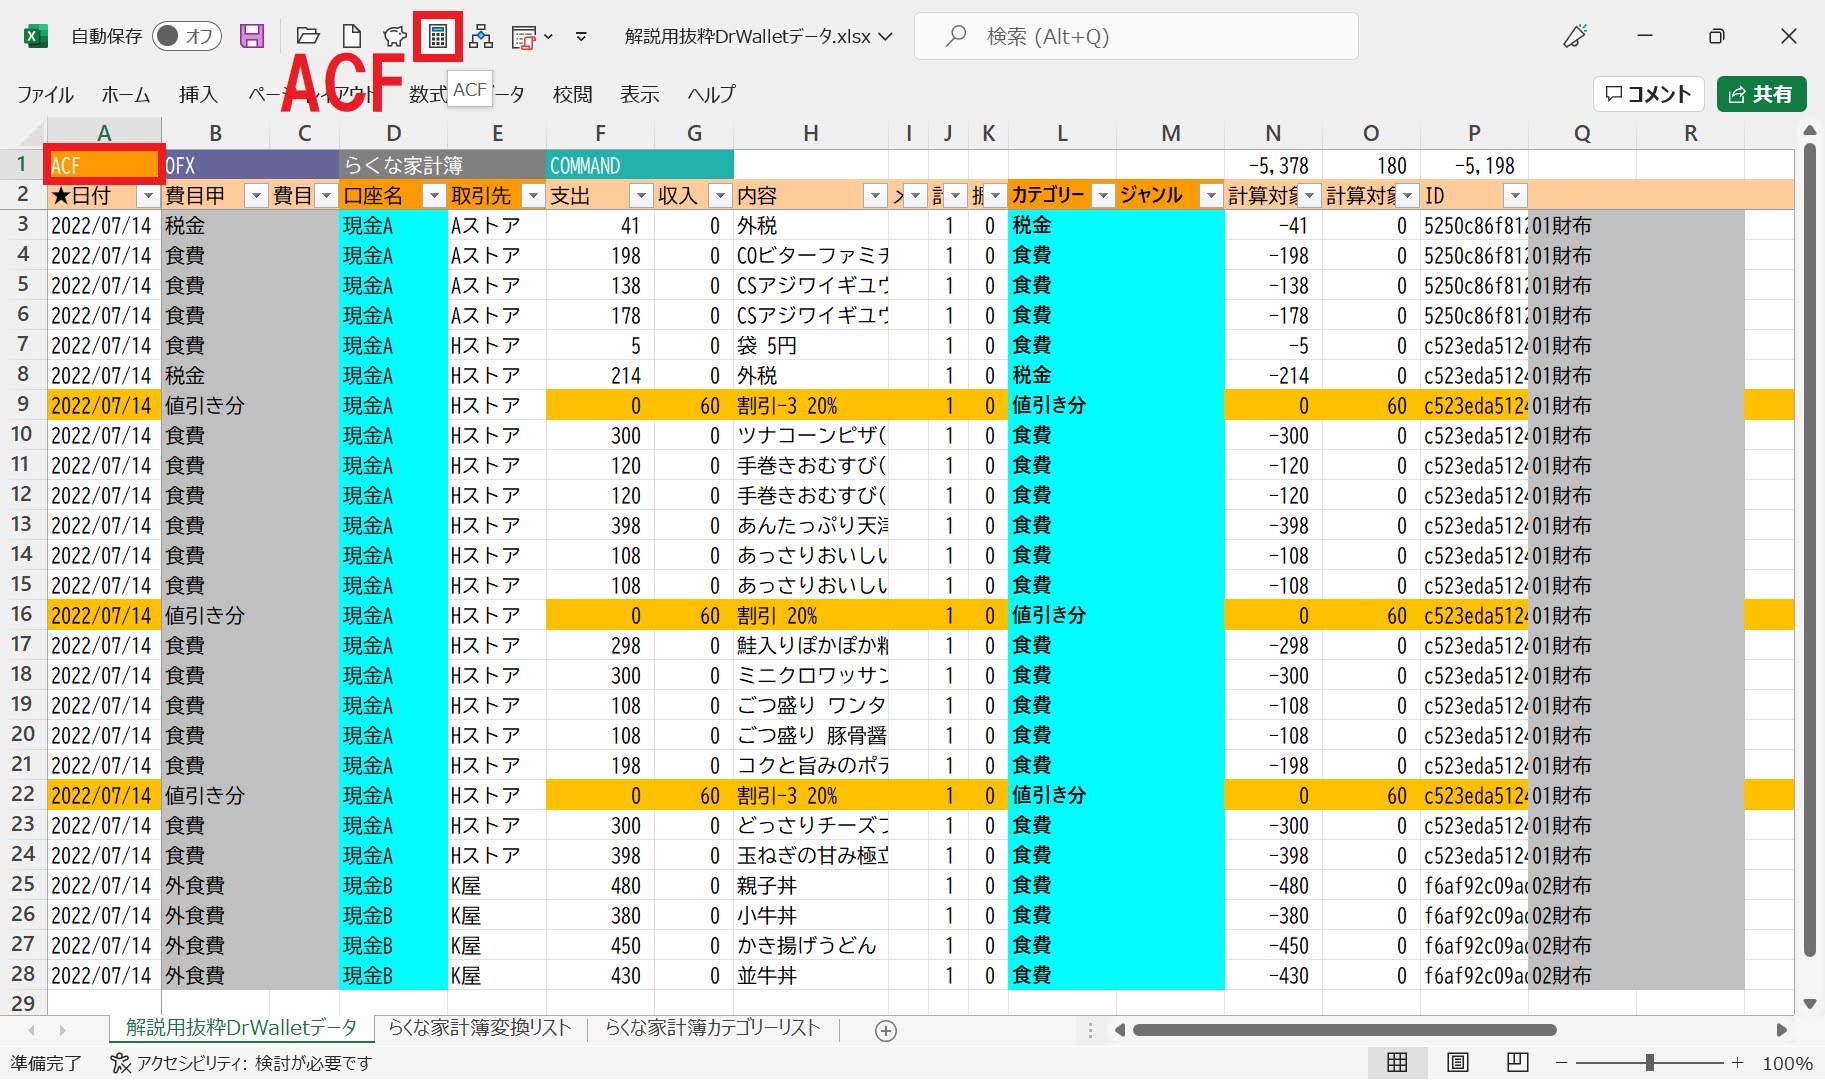The image size is (1825, 1080).
Task: Click the New blank document icon
Action: [351, 37]
